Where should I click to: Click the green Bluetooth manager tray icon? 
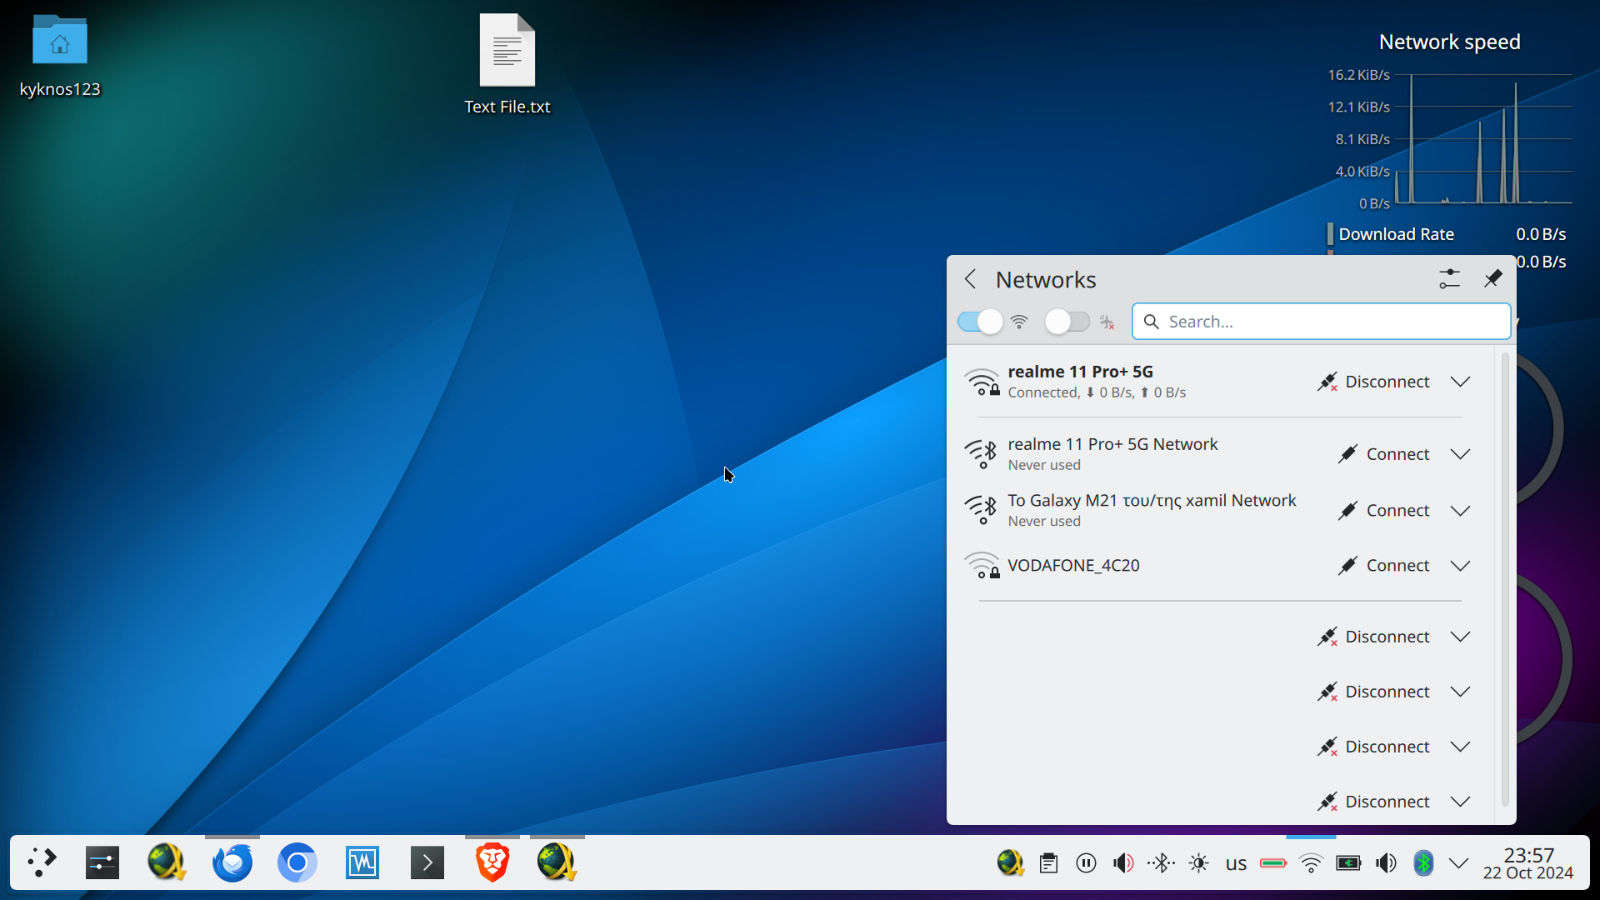click(x=1423, y=863)
